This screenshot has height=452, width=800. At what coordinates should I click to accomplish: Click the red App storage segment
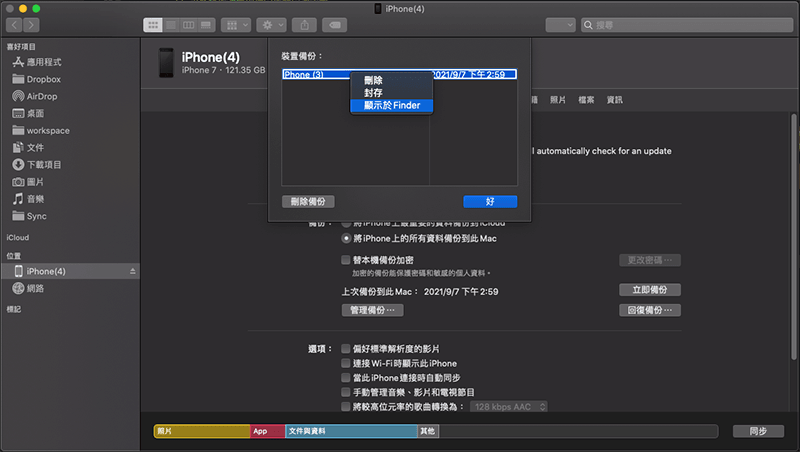coord(267,431)
